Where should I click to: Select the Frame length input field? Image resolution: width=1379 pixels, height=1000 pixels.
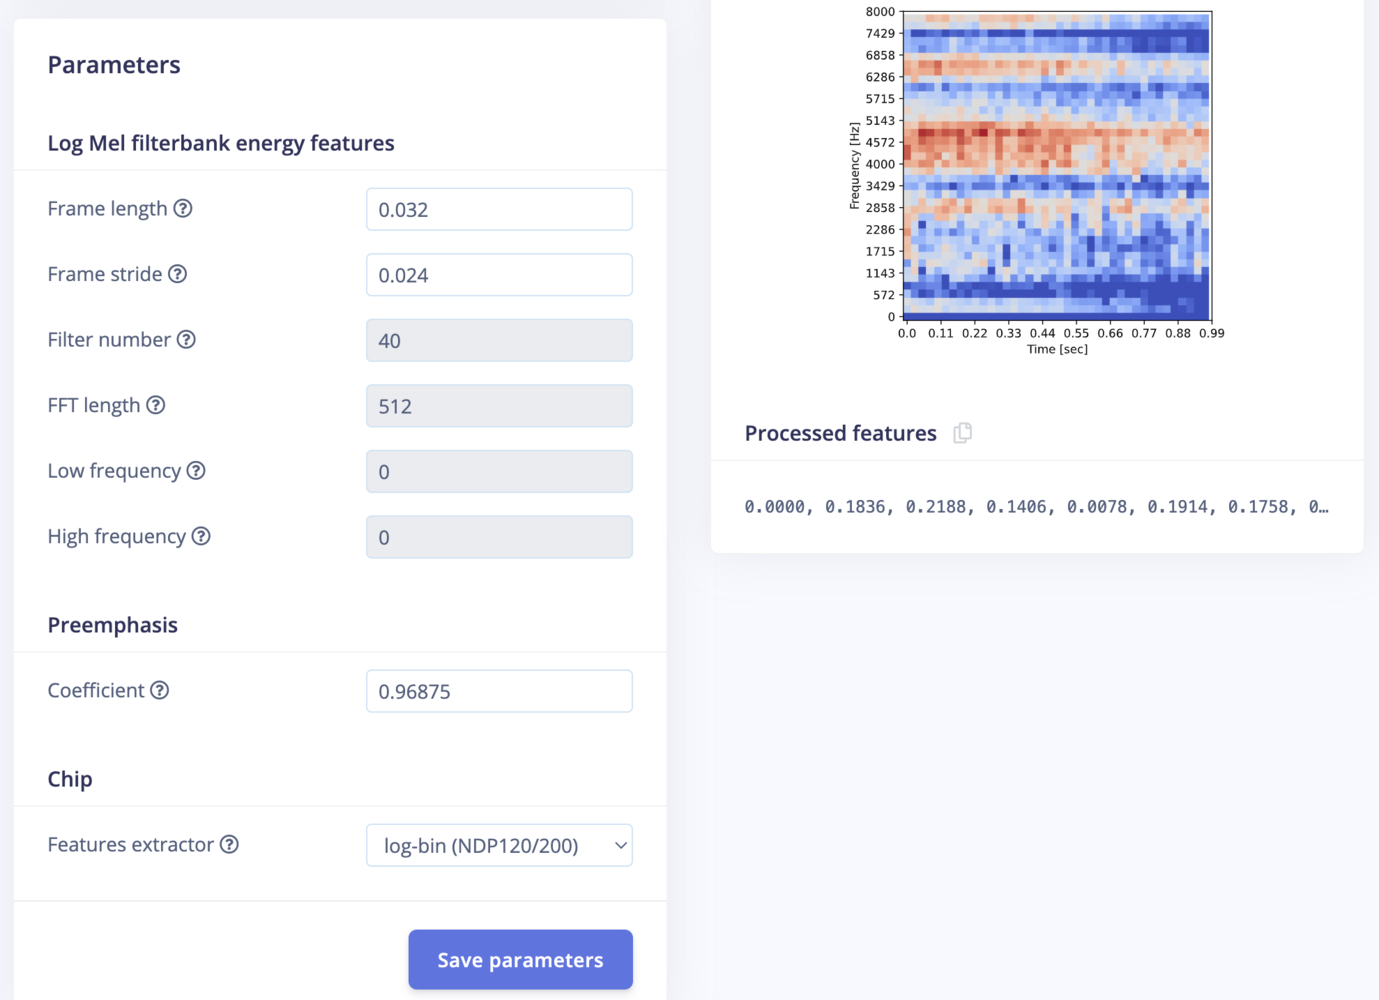pos(499,209)
